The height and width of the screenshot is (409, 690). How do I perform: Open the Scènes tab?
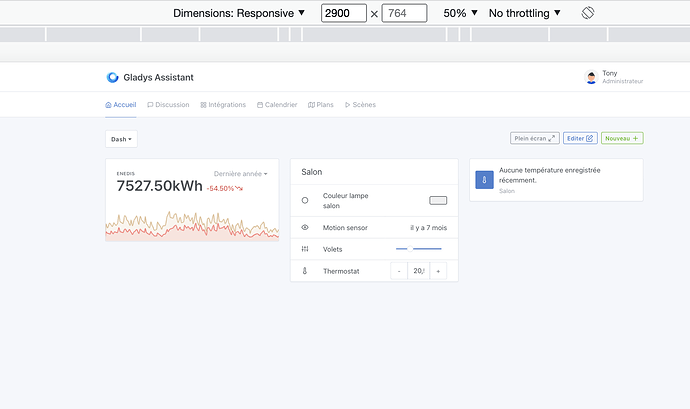(x=360, y=104)
